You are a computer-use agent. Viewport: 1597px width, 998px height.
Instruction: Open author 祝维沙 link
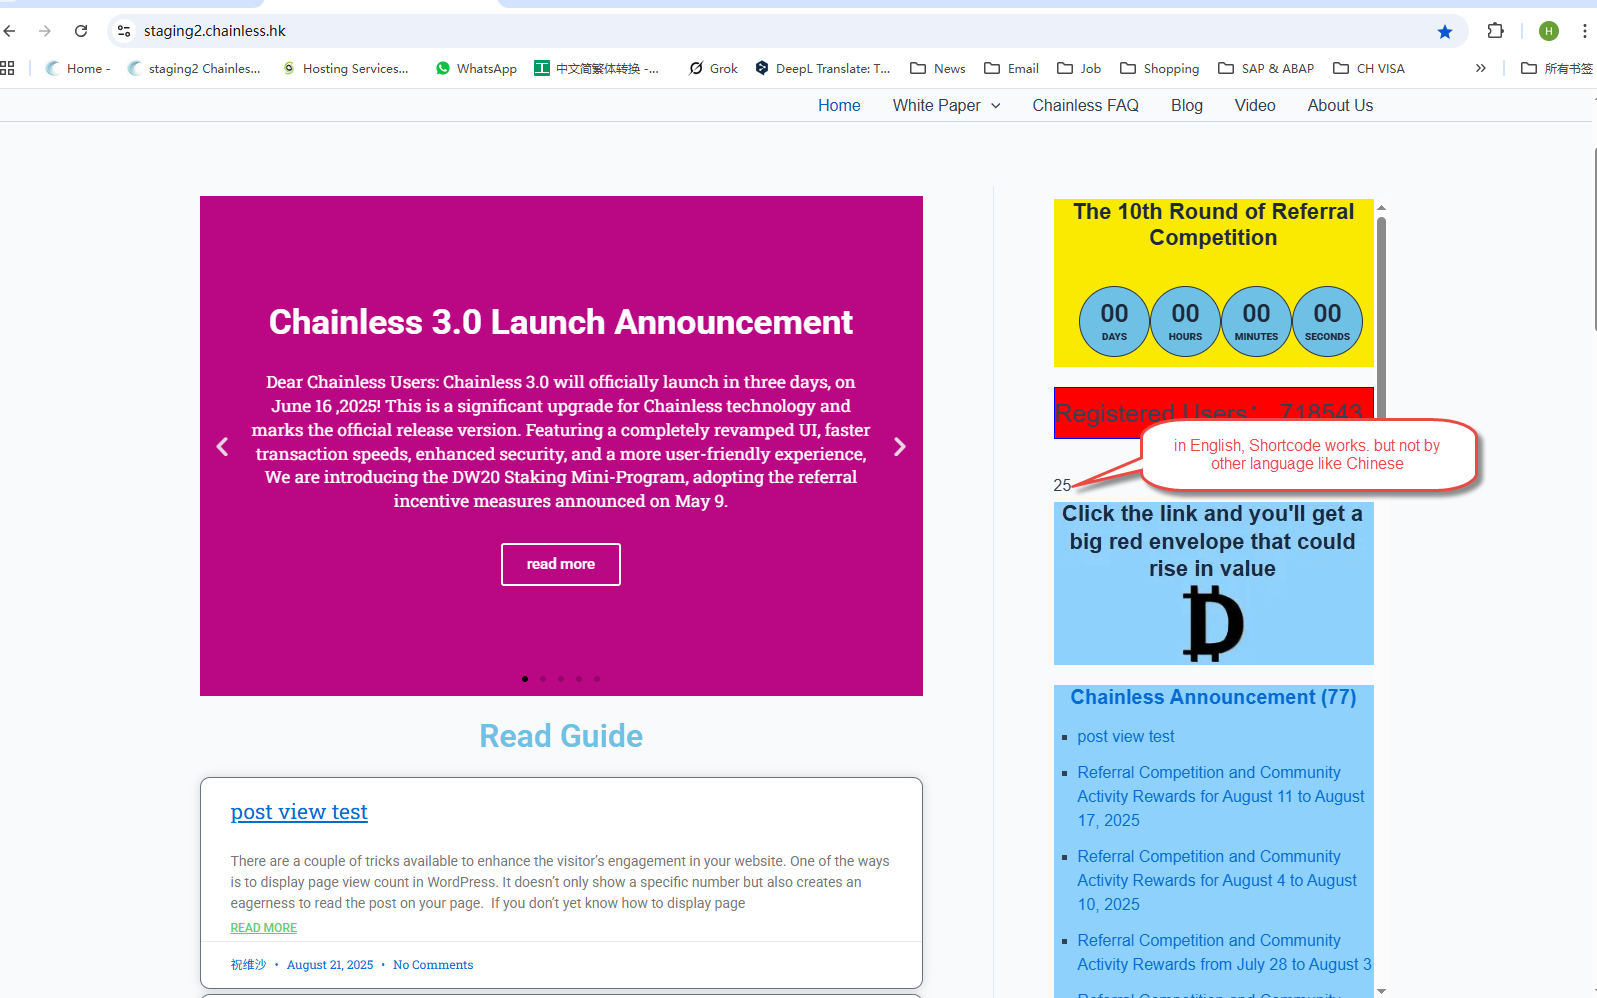pyautogui.click(x=249, y=965)
